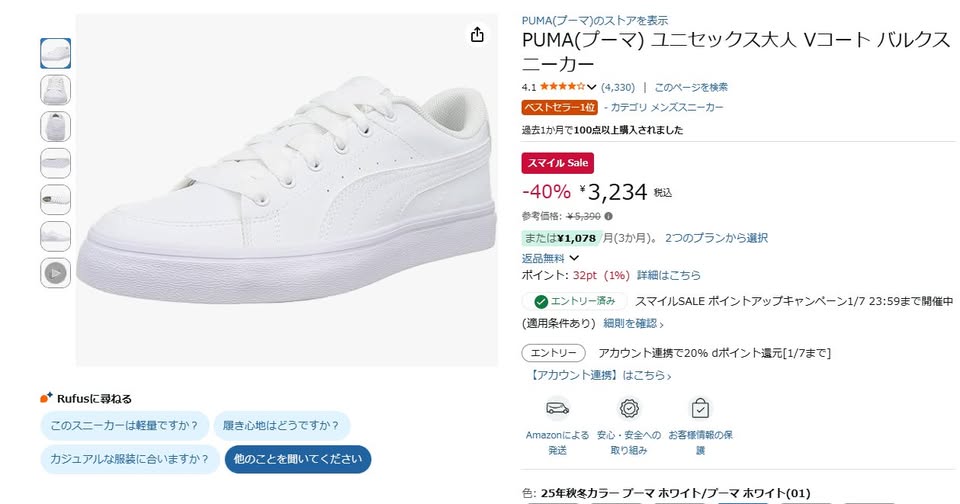Image resolution: width=960 pixels, height=504 pixels.
Task: Open 細則を確認 details link
Action: pos(634,323)
